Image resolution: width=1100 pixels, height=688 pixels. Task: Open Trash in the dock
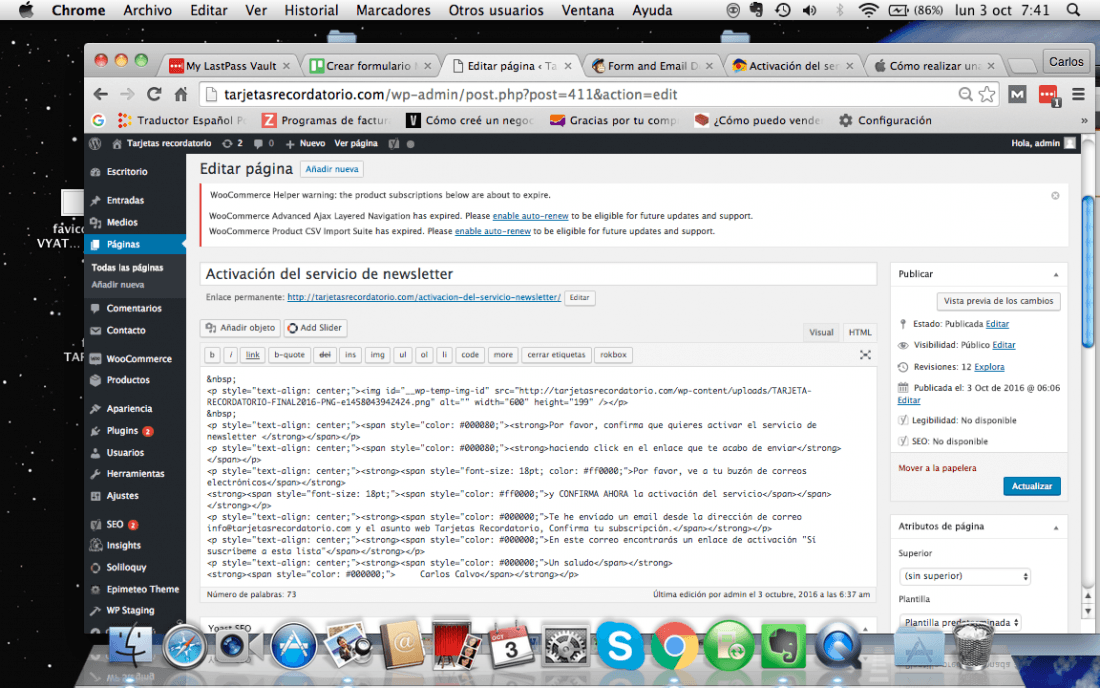point(974,645)
